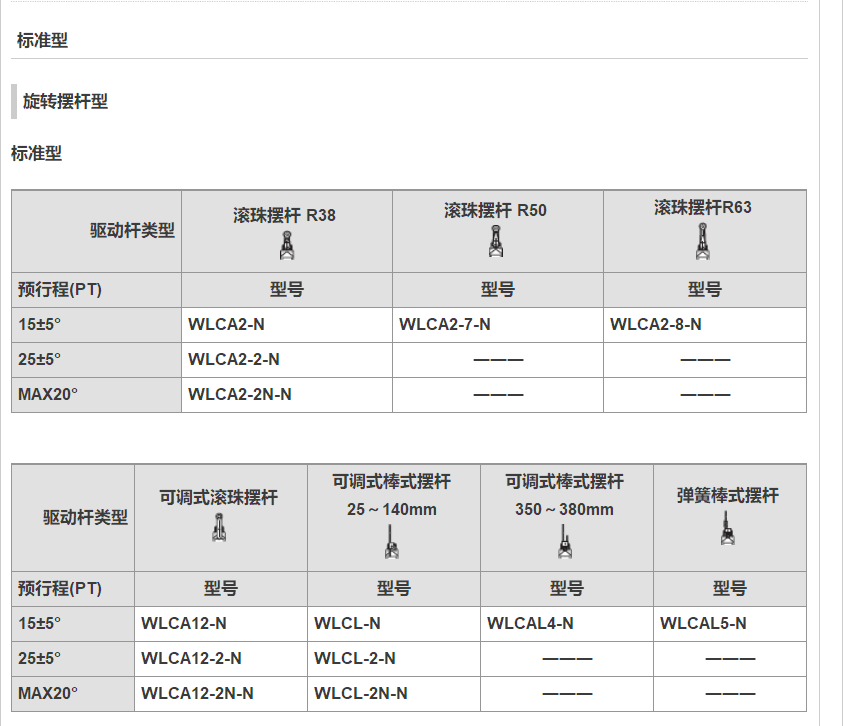The image size is (845, 726).
Task: Click the R63 roller lever icon
Action: [x=702, y=241]
